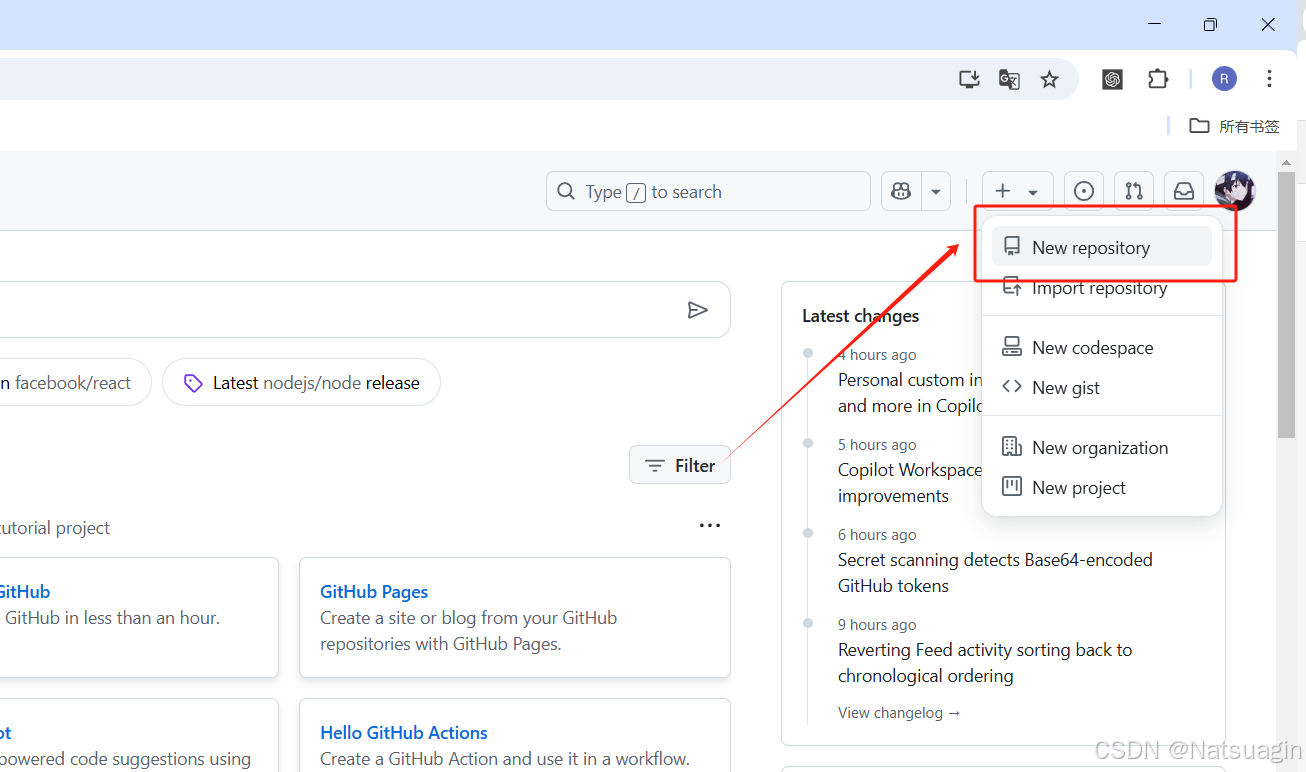Bookmark this page with star icon

coord(1049,79)
